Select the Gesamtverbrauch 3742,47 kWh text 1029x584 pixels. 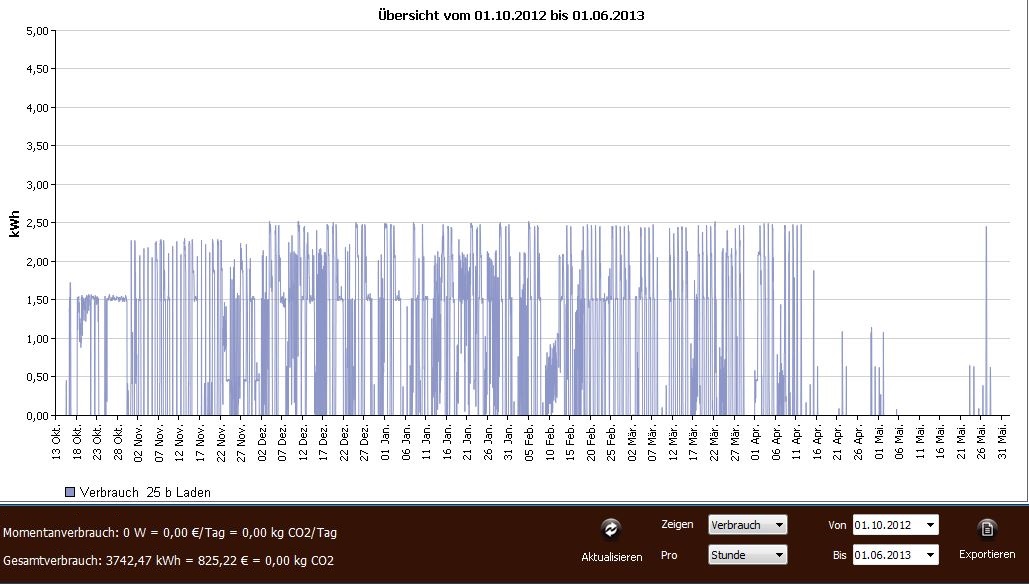tap(169, 561)
